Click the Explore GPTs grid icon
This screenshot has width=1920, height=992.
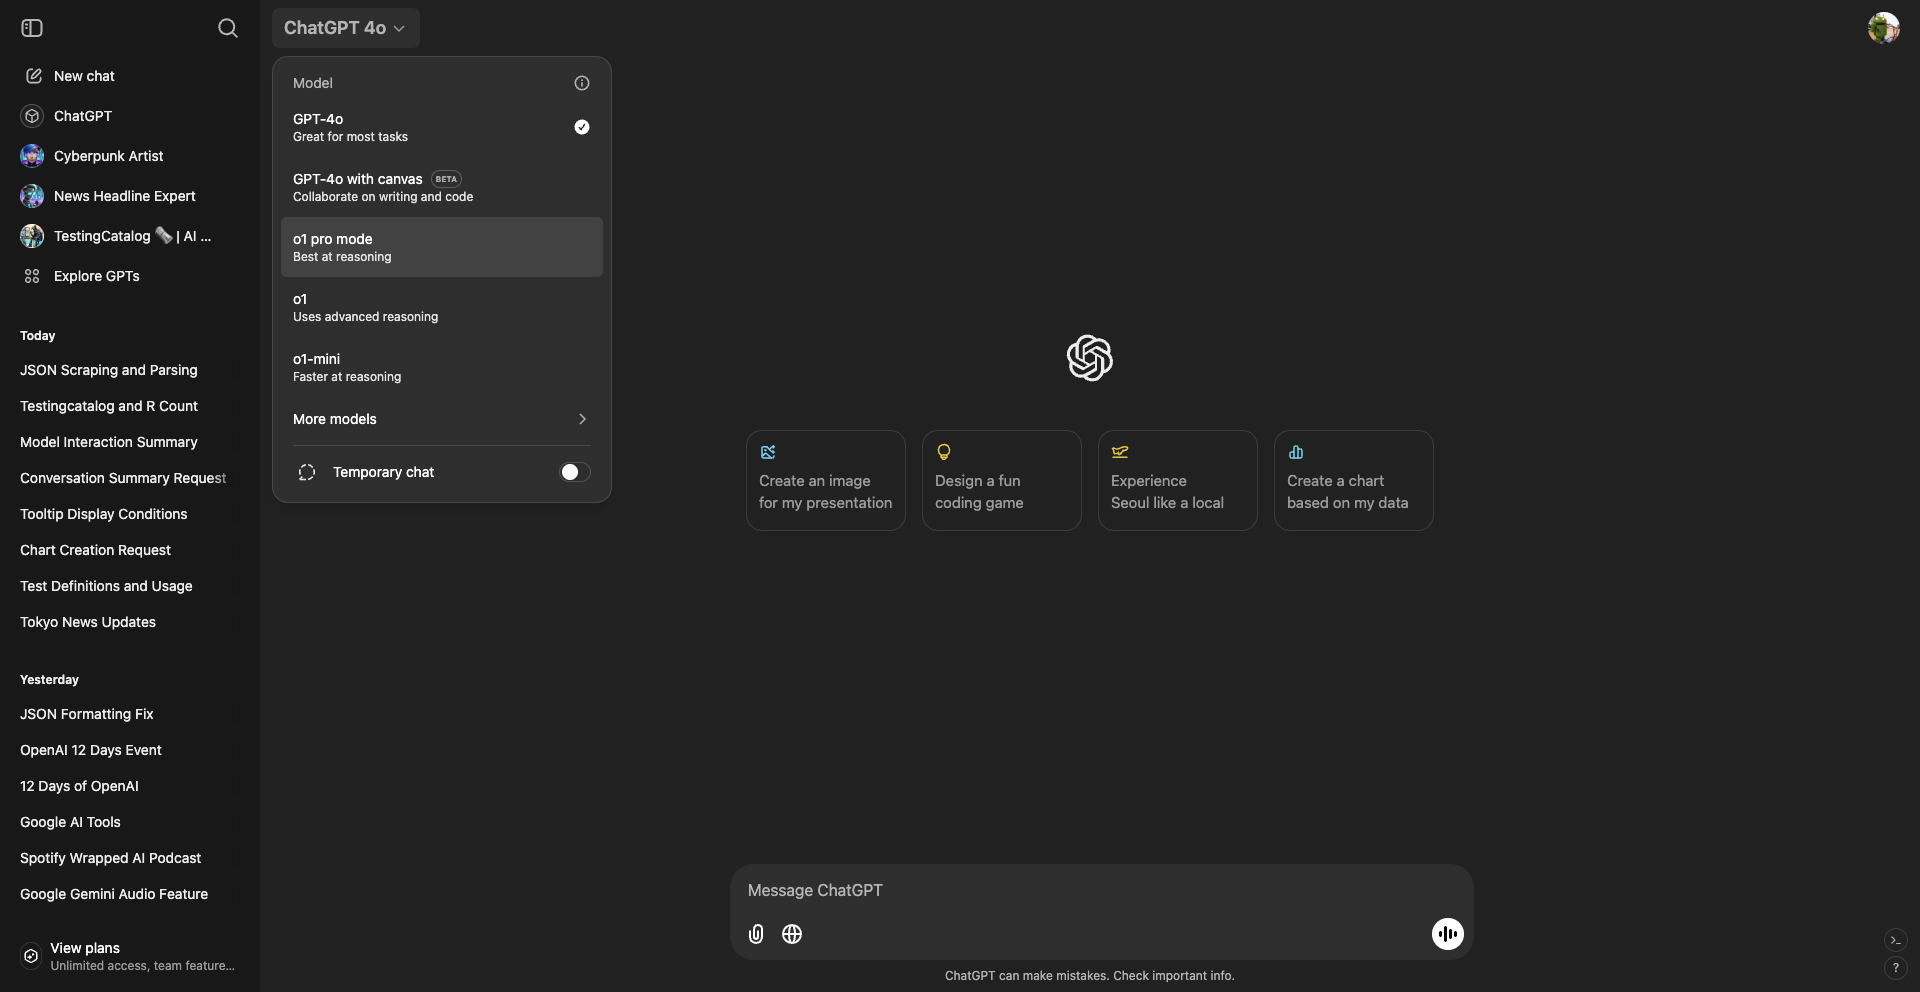point(32,276)
